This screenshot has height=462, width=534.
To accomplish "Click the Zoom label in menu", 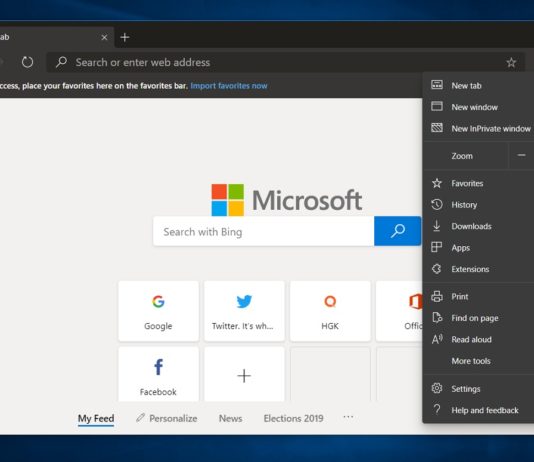I will [x=462, y=156].
